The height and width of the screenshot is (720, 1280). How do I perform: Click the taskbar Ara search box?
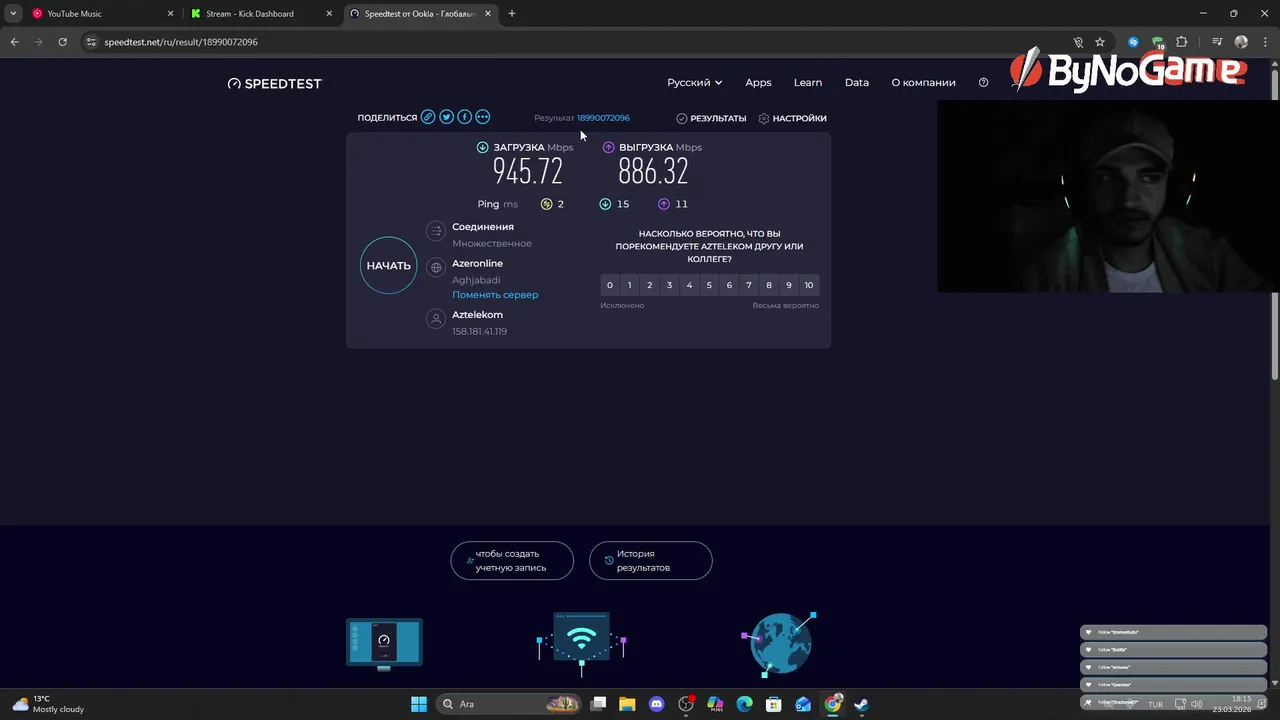(510, 704)
